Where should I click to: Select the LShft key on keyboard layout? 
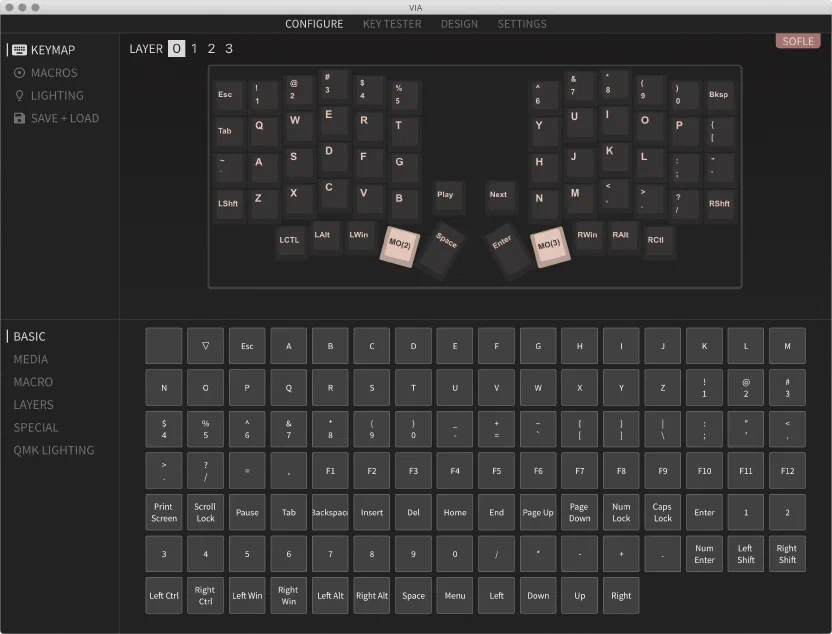(x=229, y=205)
